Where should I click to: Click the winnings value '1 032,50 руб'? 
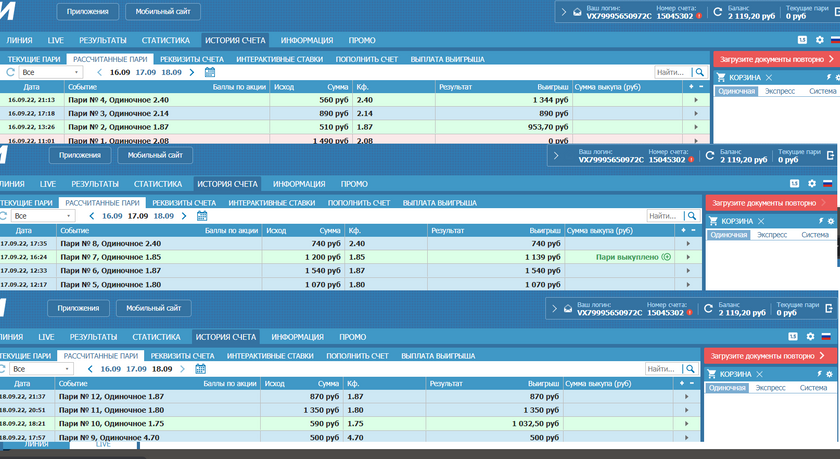pos(535,424)
